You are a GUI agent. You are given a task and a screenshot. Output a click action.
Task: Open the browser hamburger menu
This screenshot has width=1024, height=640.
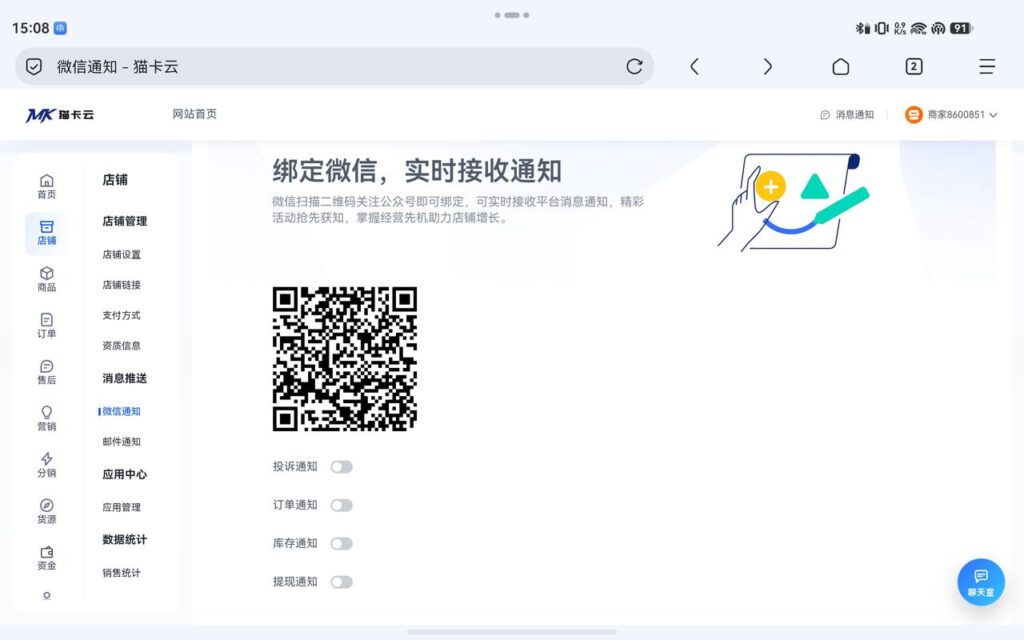[987, 66]
